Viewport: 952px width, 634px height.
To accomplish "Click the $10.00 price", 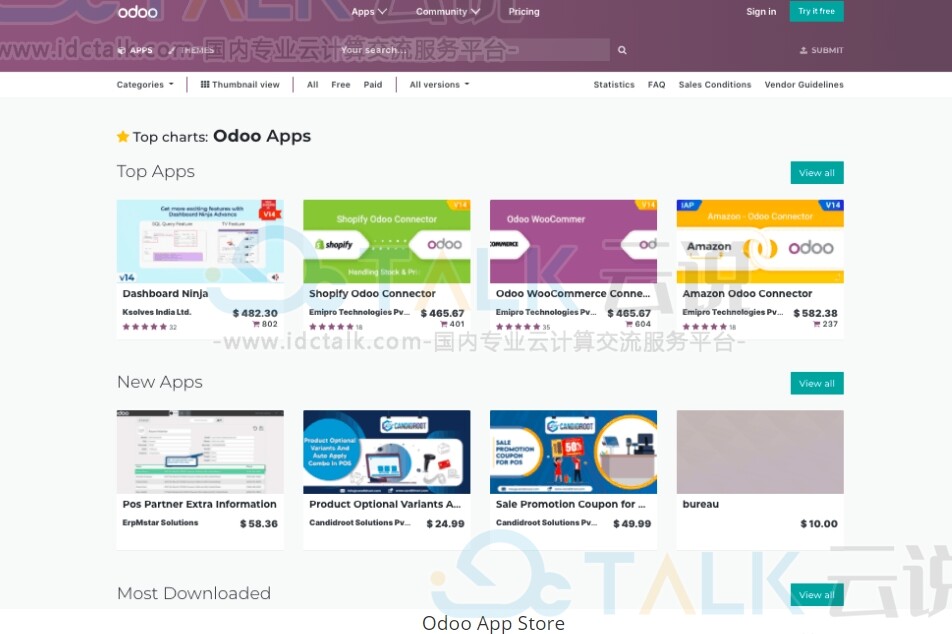I will click(819, 523).
